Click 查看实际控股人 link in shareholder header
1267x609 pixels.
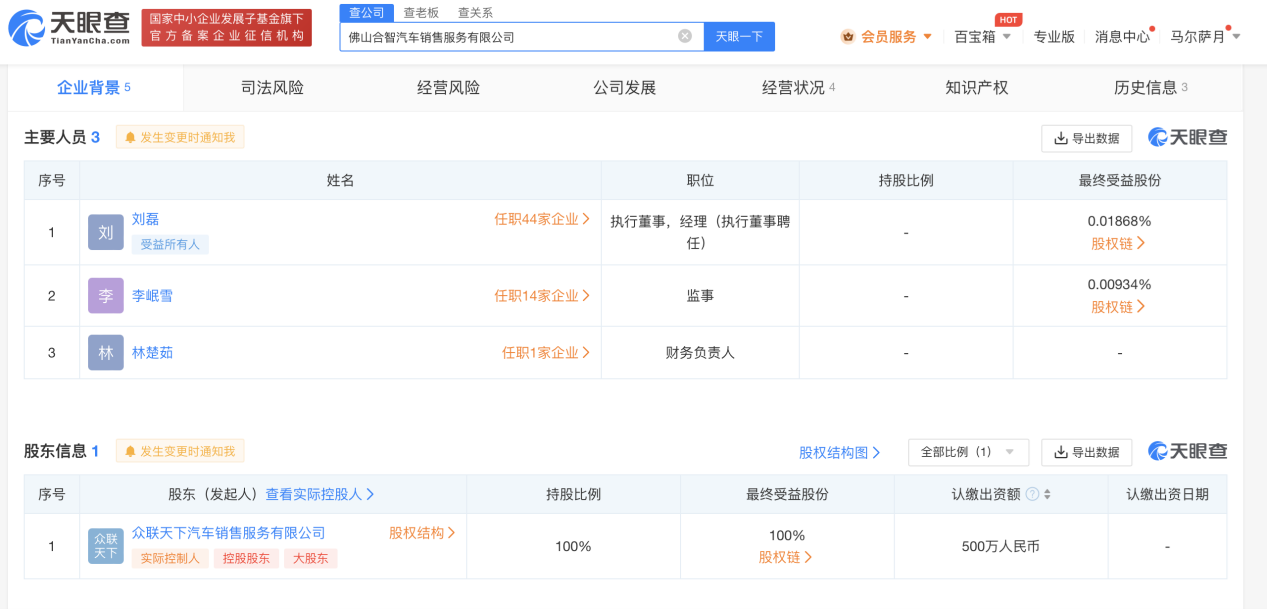click(320, 494)
